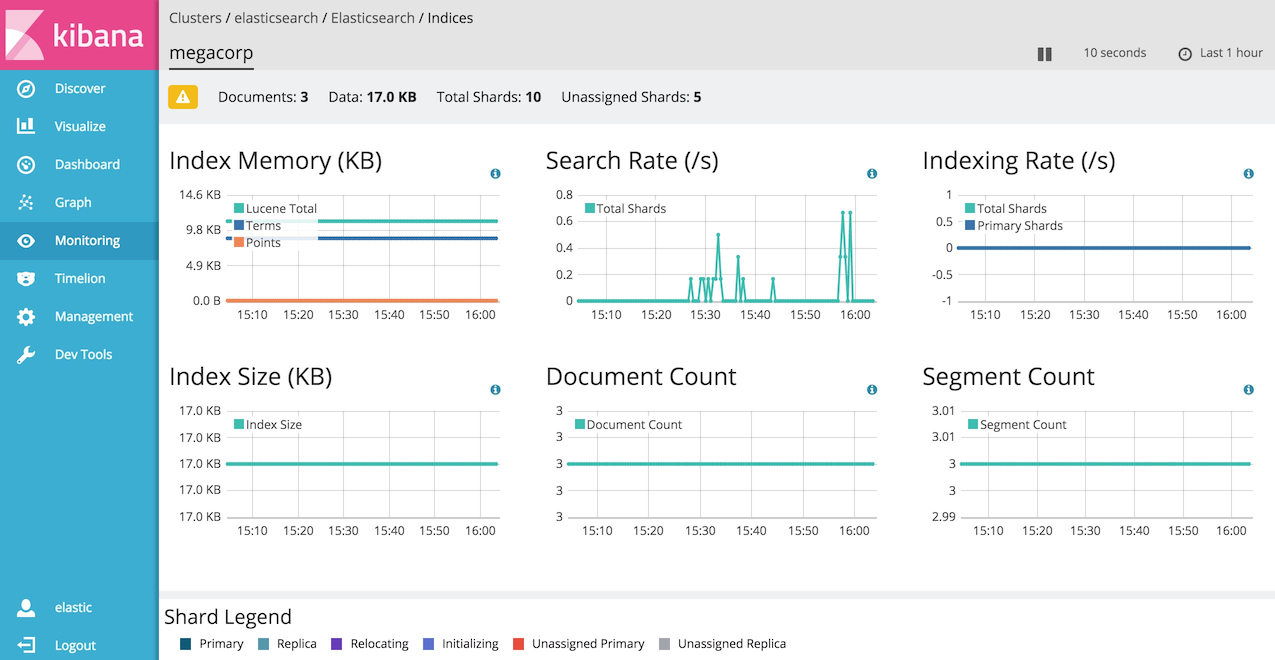Click the Timelion sidebar icon
1275x660 pixels.
[26, 279]
